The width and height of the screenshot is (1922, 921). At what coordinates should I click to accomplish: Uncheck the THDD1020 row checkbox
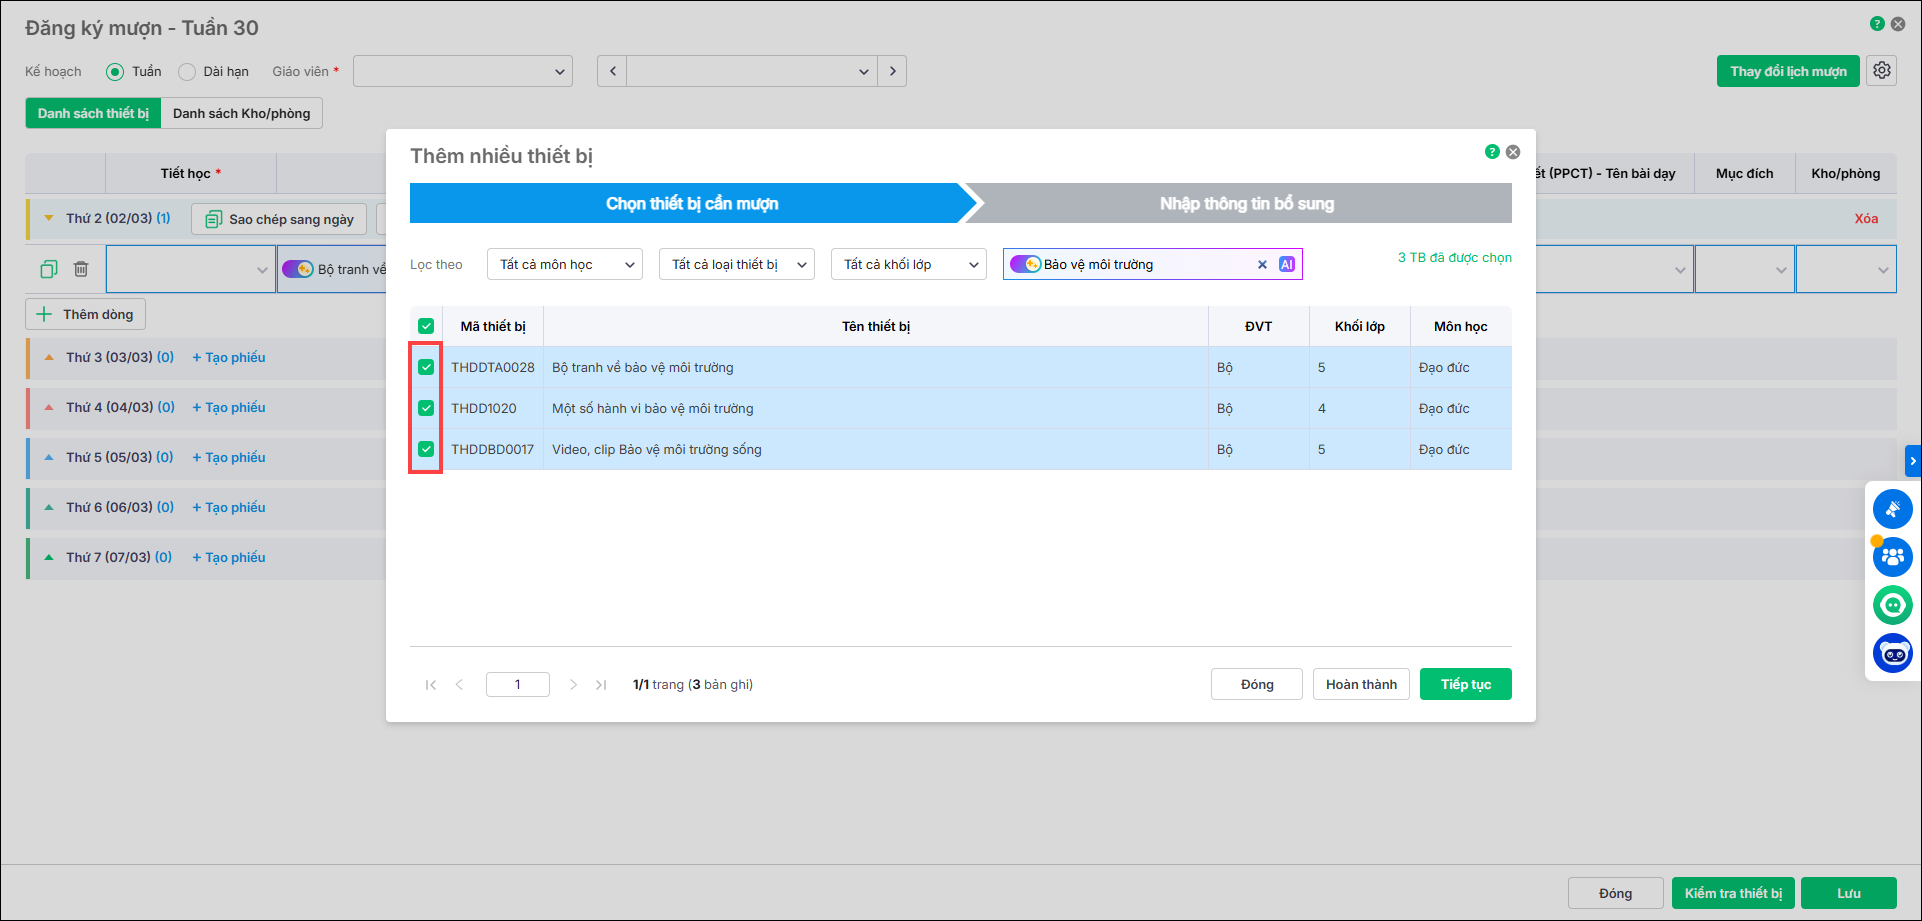pos(426,408)
